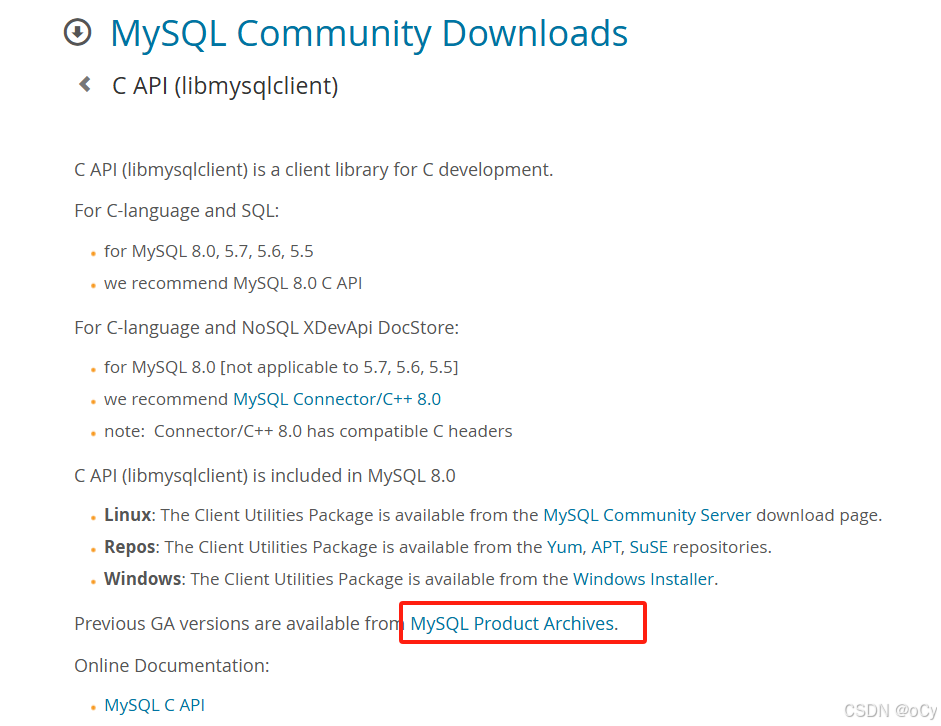
Task: Open the MySQL Connector/C++ 8.0 link
Action: [337, 399]
